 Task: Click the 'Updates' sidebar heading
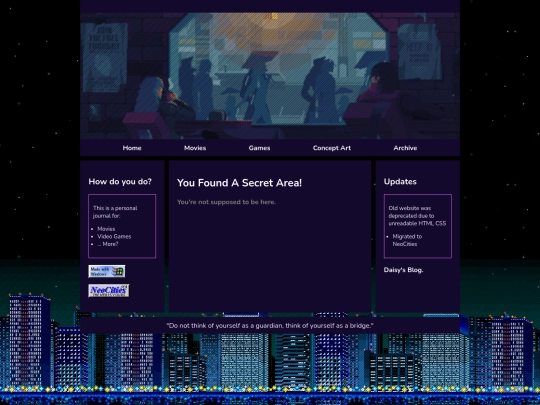point(400,182)
